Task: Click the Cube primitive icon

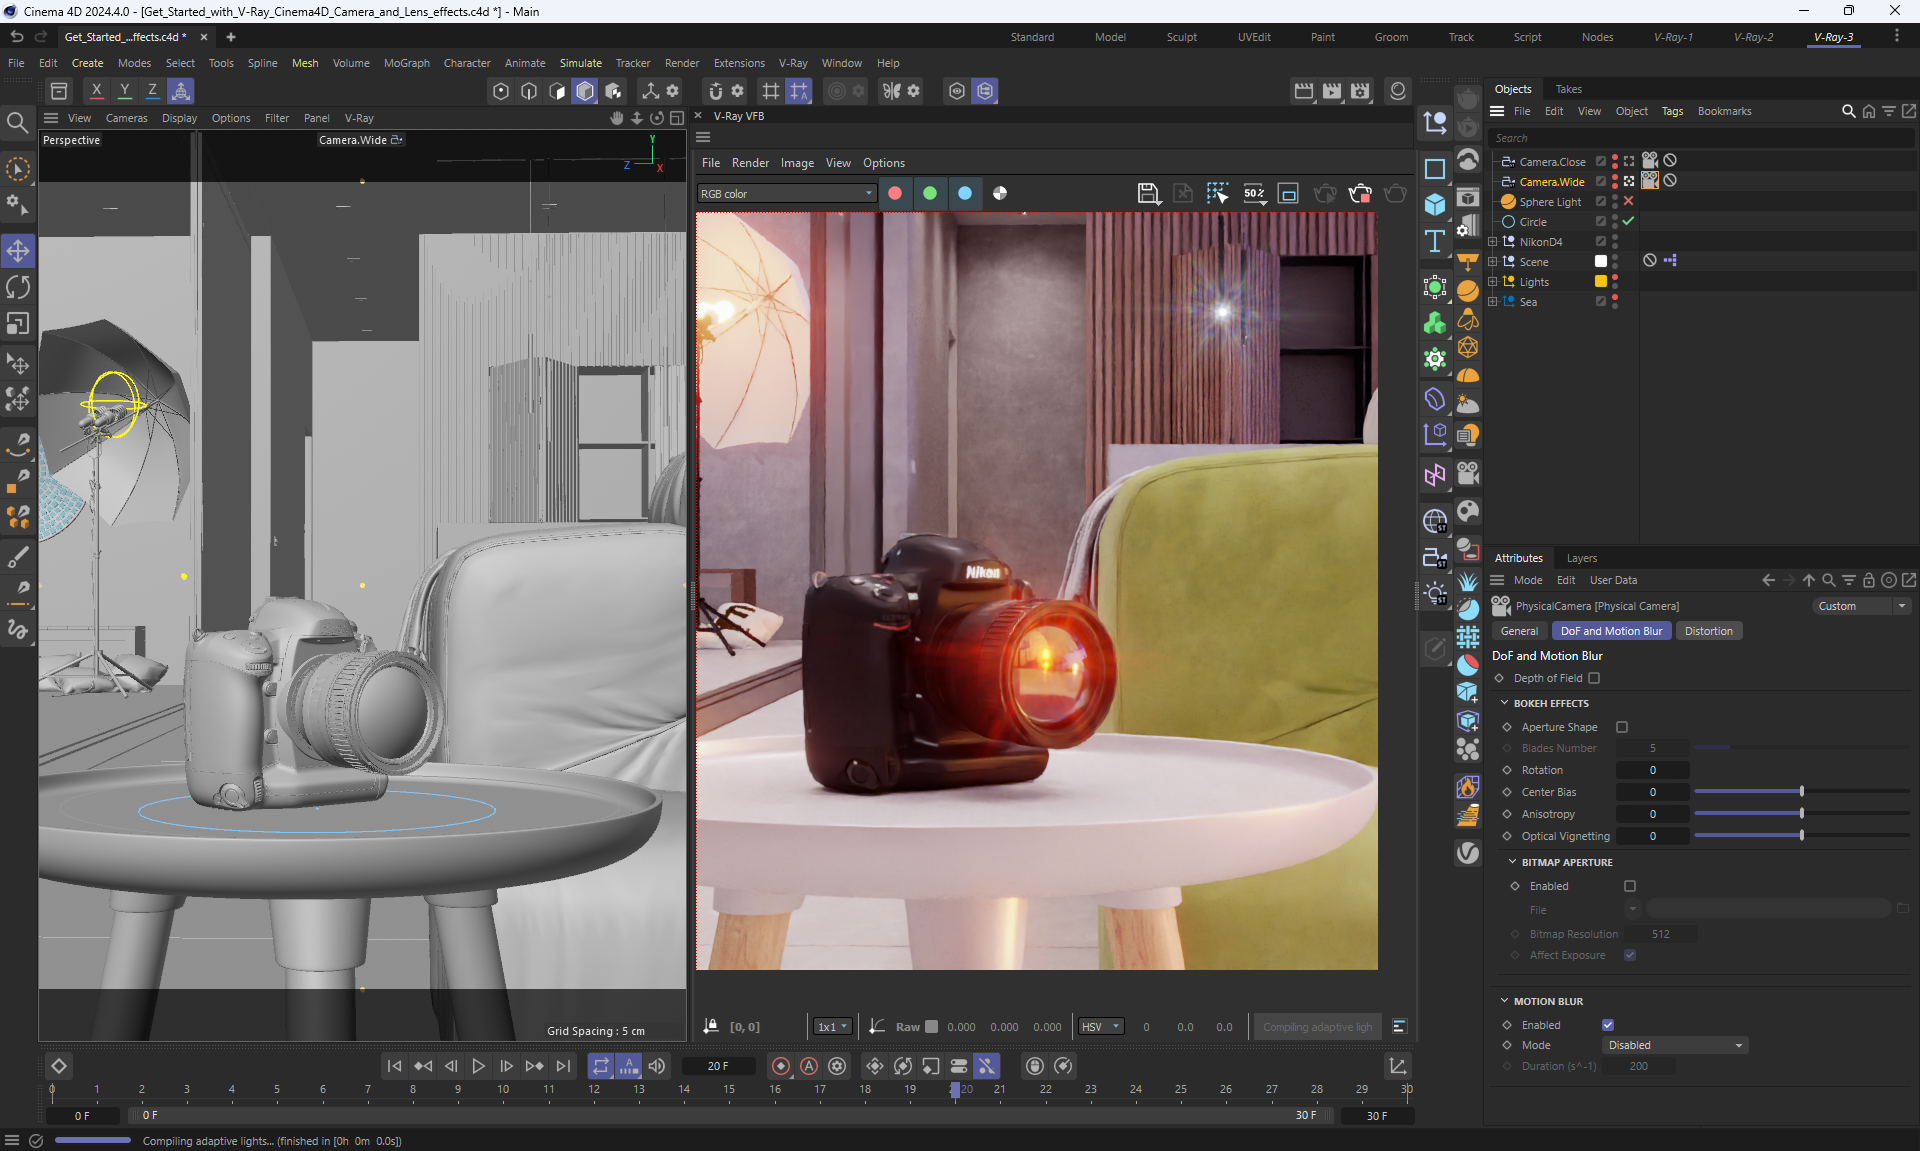Action: click(x=1435, y=205)
